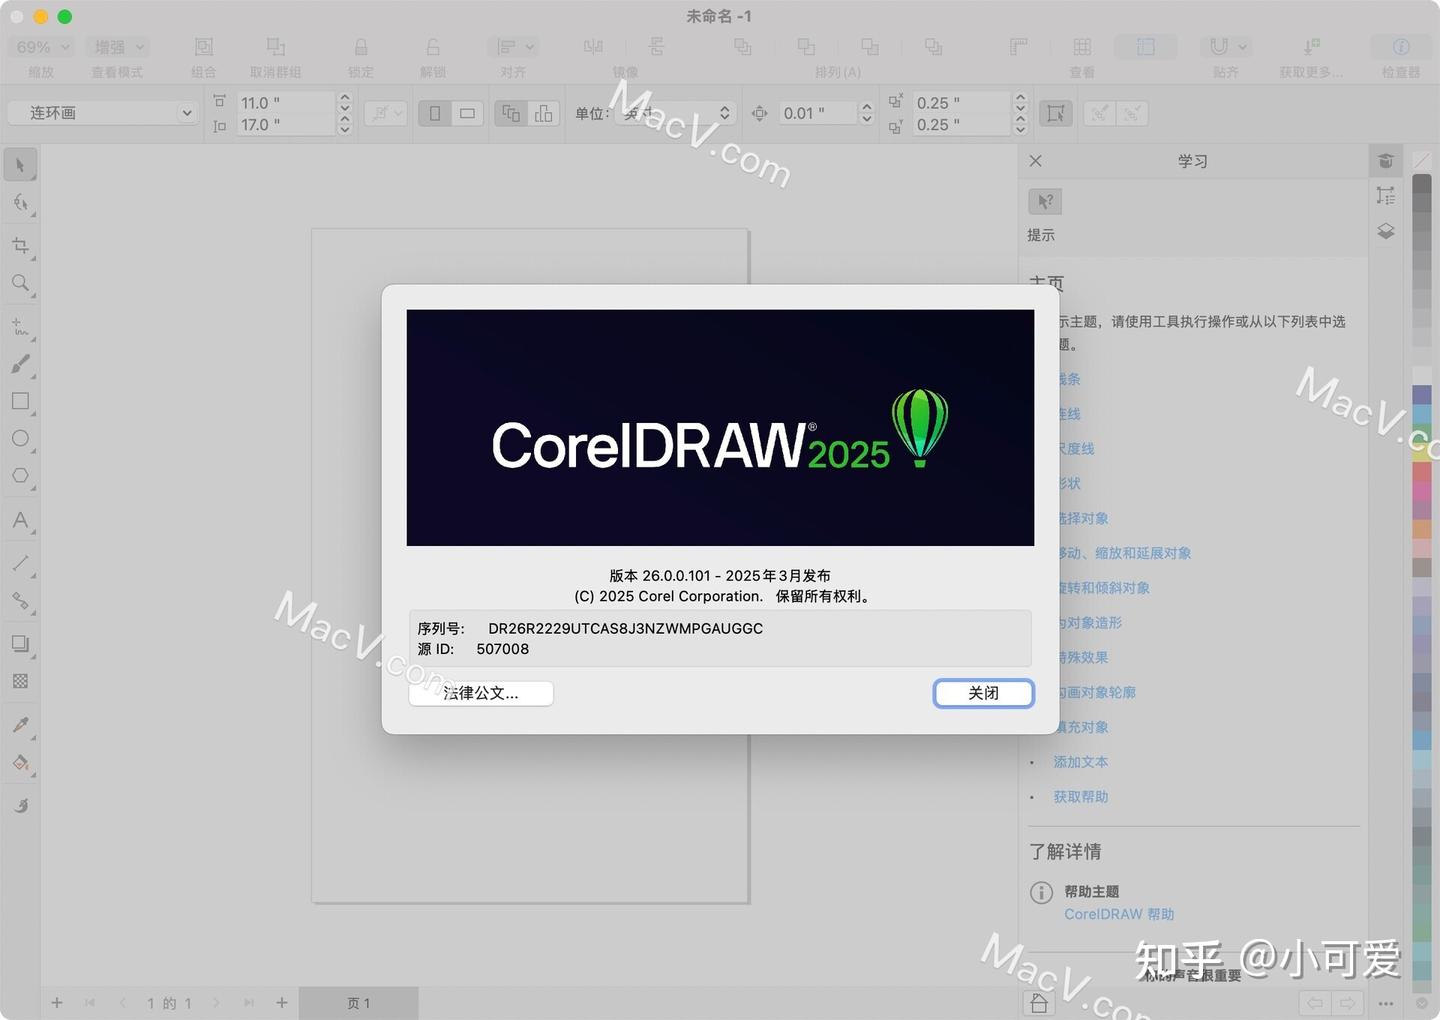Image resolution: width=1440 pixels, height=1020 pixels.
Task: Switch page orientation to landscape
Action: point(466,112)
